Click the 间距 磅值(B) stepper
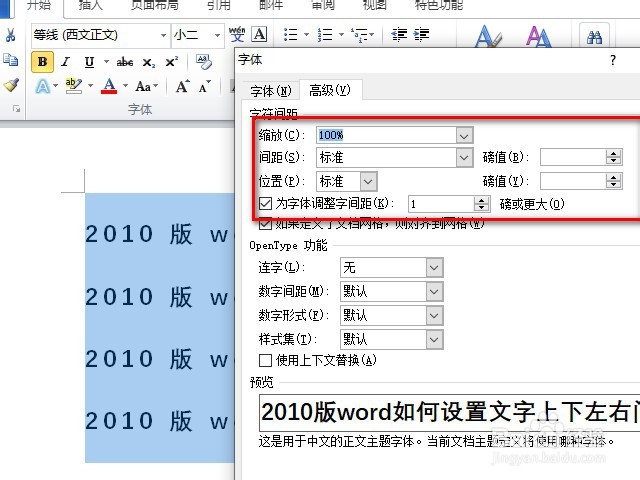640x480 pixels. coord(613,157)
